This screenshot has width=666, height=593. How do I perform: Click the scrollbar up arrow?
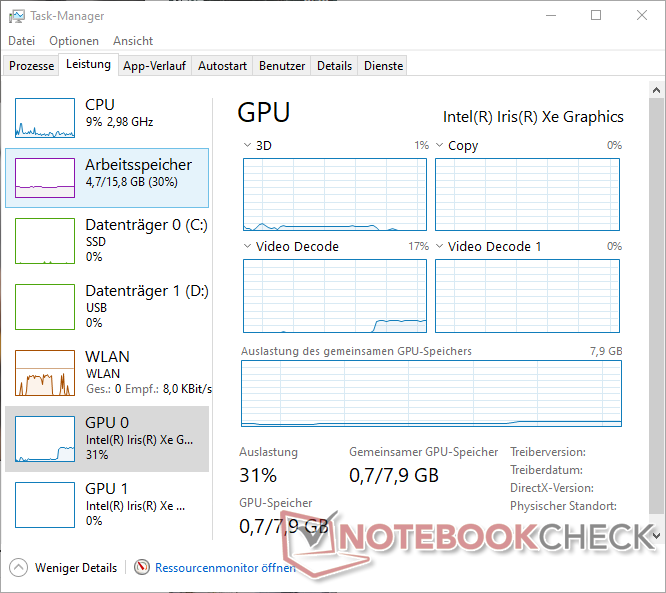(x=657, y=90)
